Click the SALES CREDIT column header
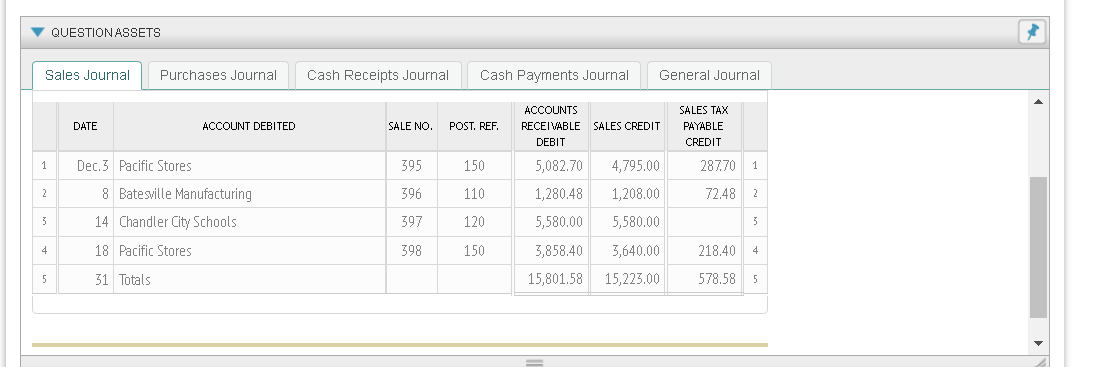The image size is (1108, 367). coord(627,126)
